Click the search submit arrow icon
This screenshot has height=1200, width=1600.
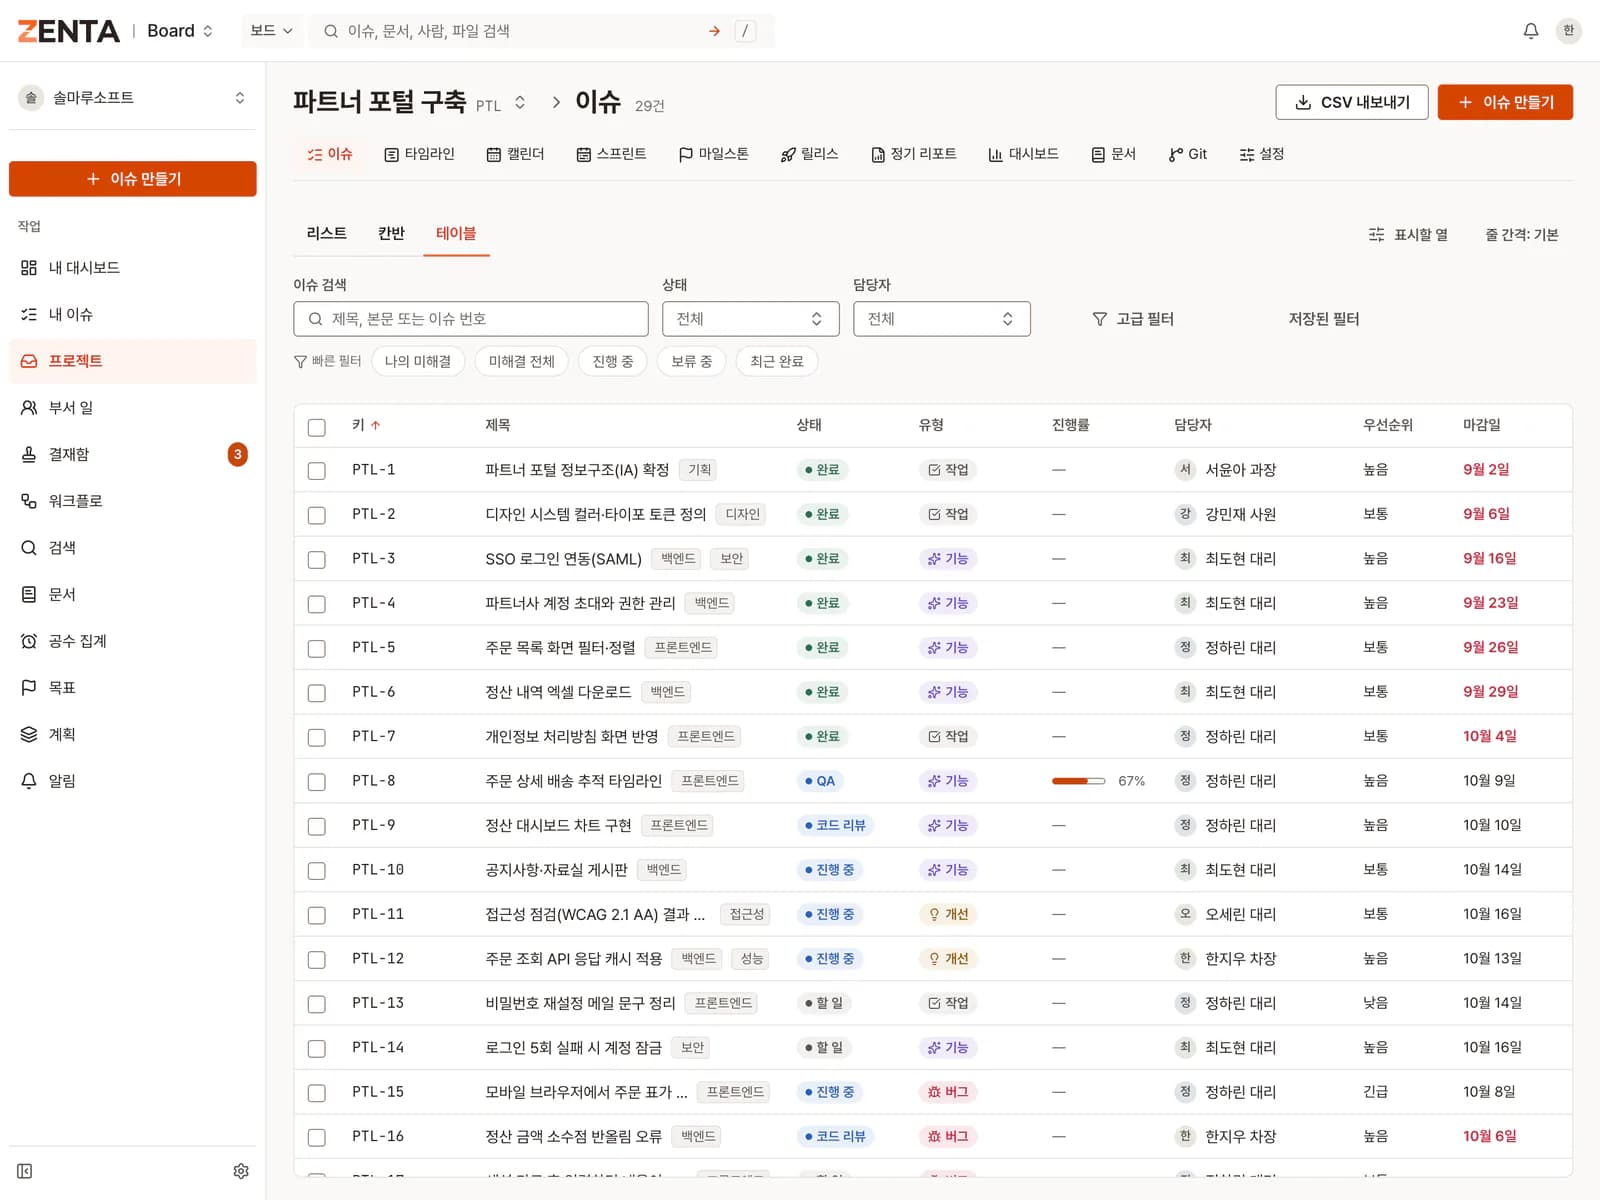tap(714, 31)
